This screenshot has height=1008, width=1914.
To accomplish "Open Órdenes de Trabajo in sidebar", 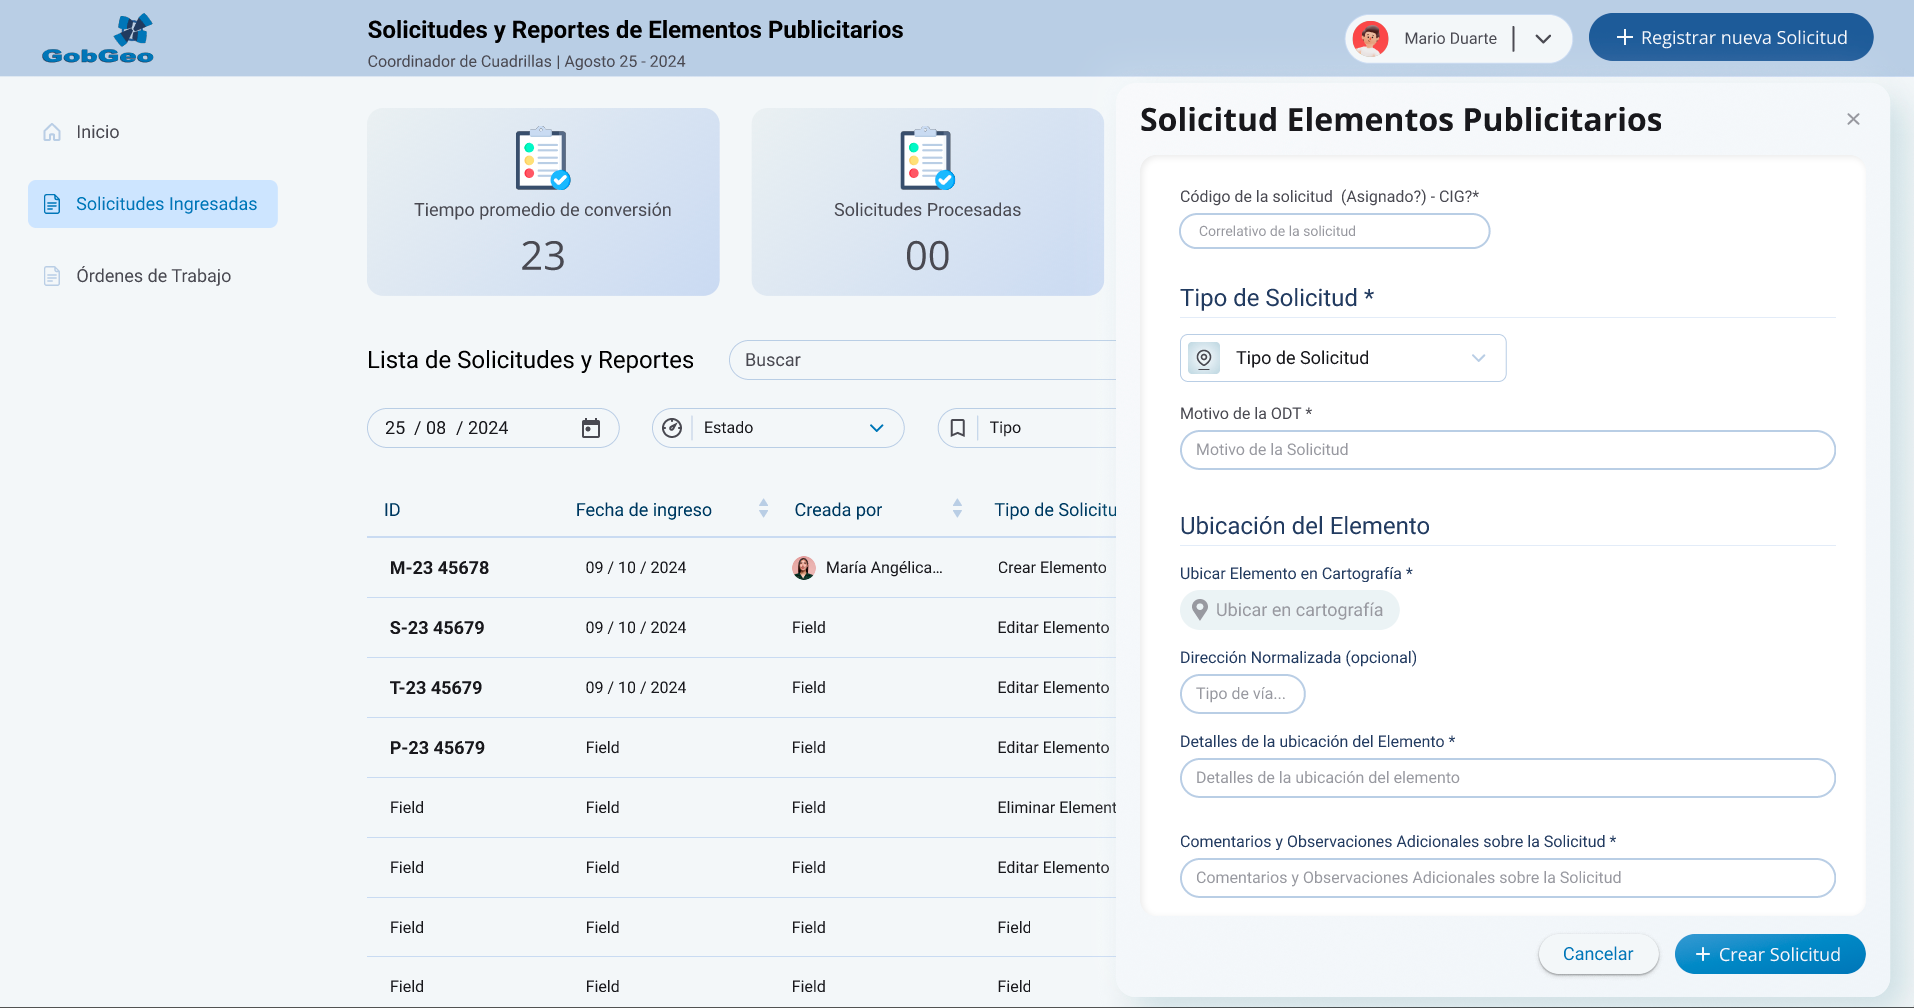I will tap(153, 276).
